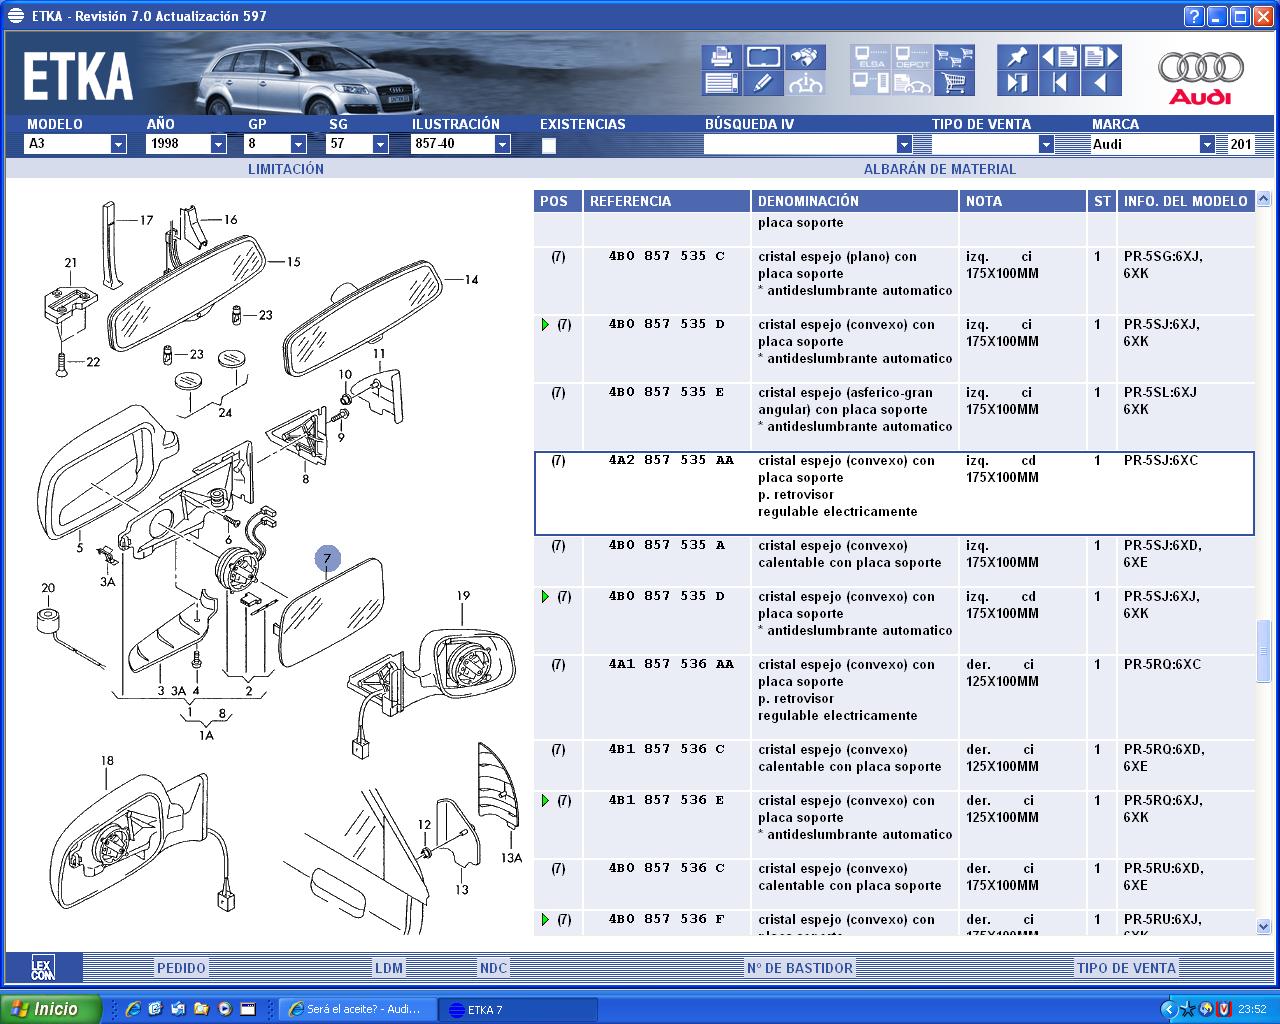Click the list view icon below the printer
The width and height of the screenshot is (1280, 1024).
point(721,83)
